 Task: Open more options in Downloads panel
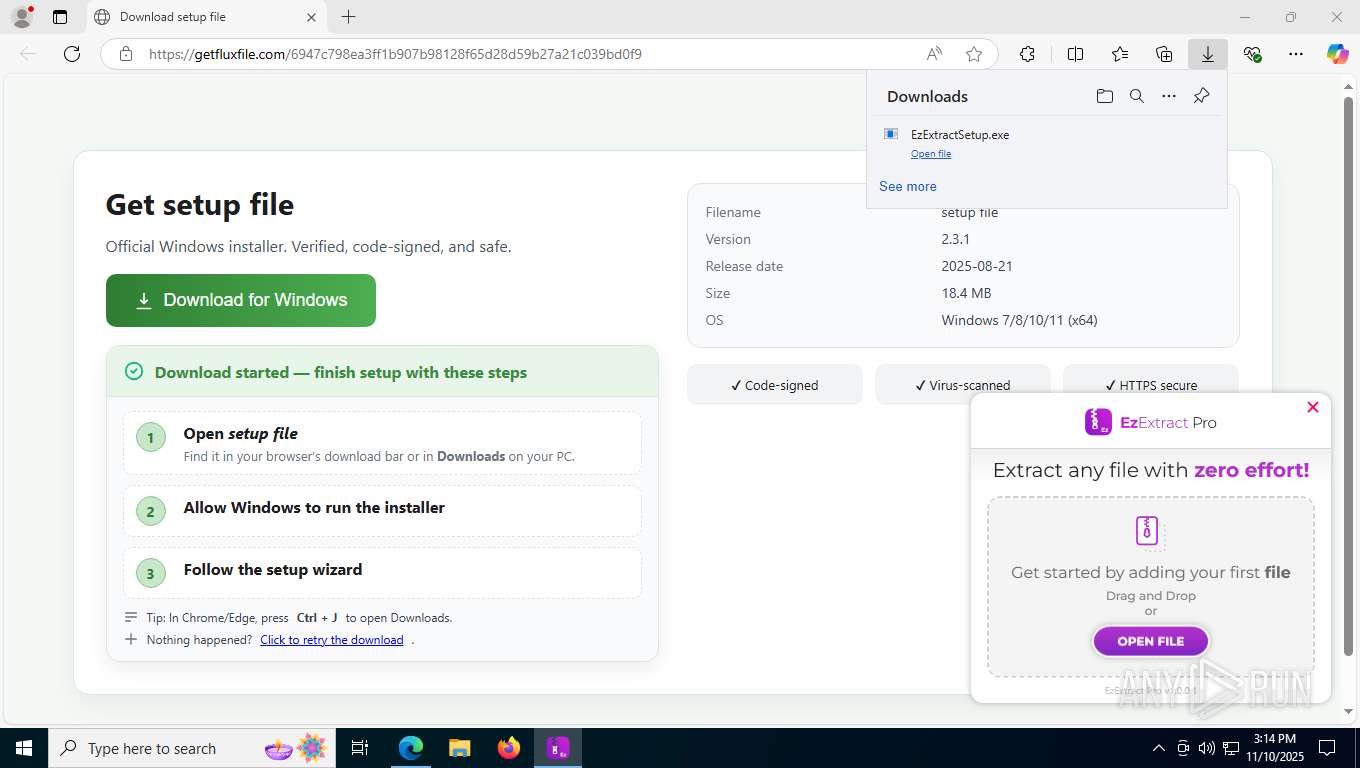click(1169, 96)
